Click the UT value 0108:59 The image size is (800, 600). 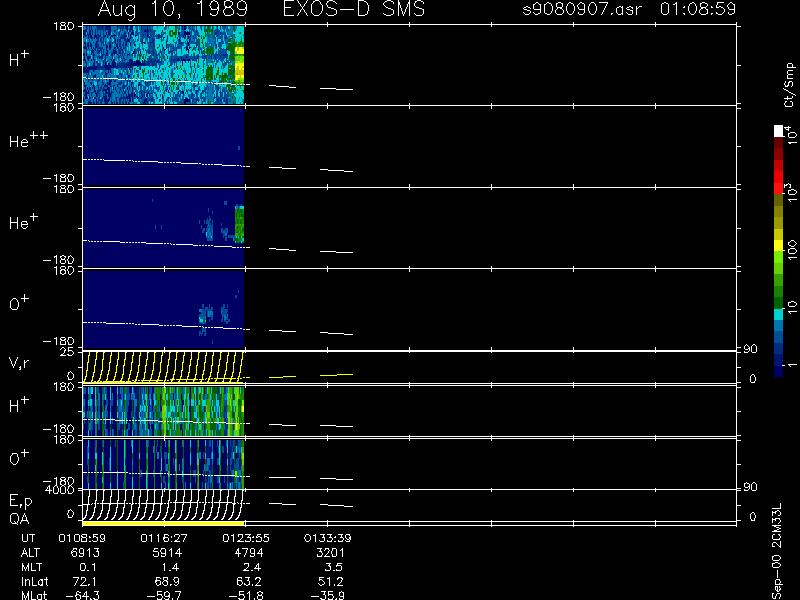pos(82,538)
